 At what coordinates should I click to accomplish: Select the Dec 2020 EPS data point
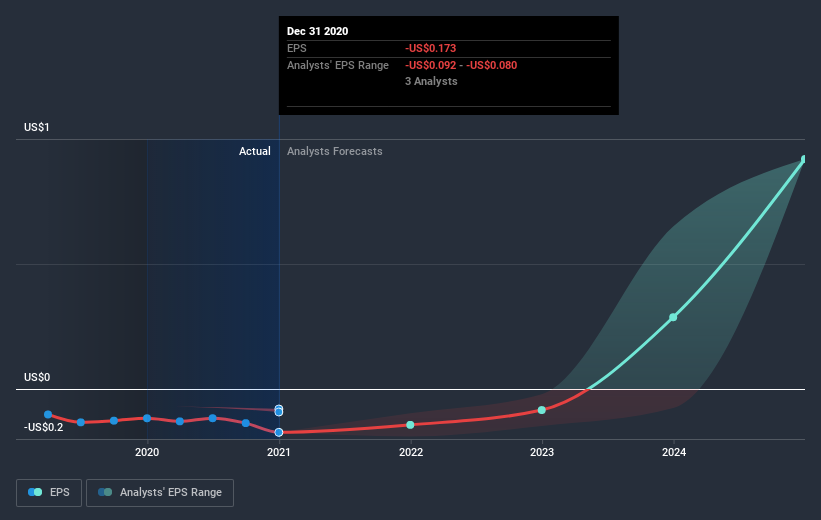point(279,432)
